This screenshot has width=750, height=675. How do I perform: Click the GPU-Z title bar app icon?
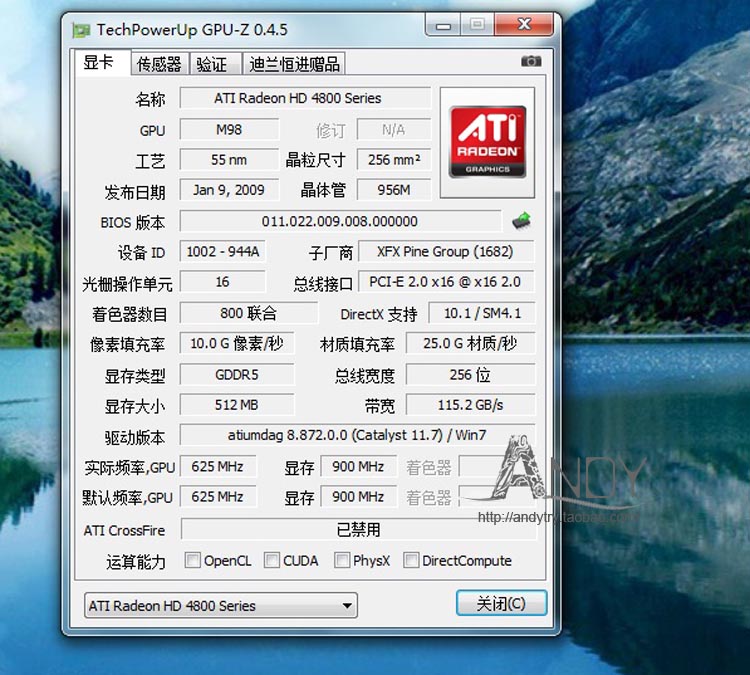click(81, 30)
